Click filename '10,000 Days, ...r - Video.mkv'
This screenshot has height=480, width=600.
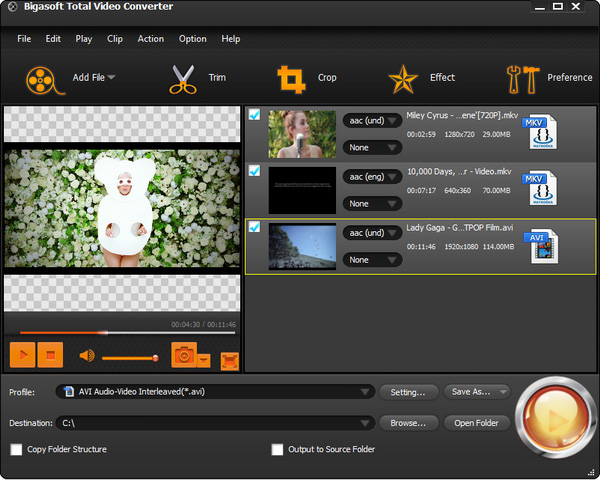pos(459,171)
